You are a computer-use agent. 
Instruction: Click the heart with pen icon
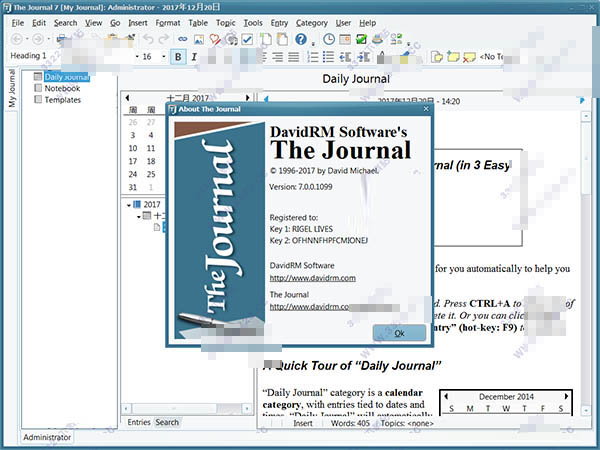click(215, 39)
